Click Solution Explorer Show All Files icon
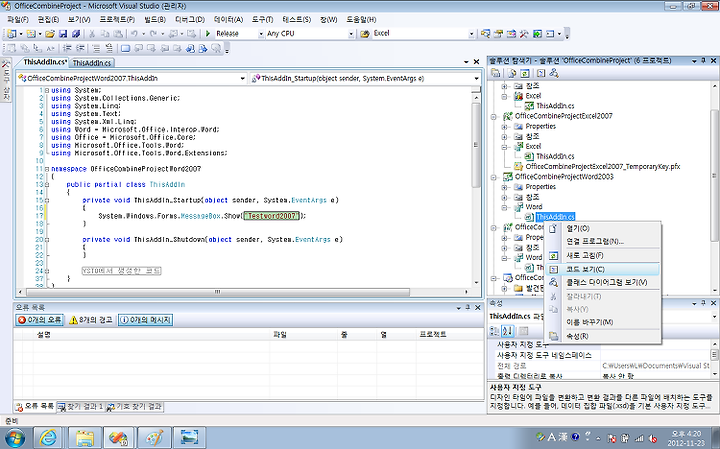The height and width of the screenshot is (449, 720). click(x=512, y=73)
